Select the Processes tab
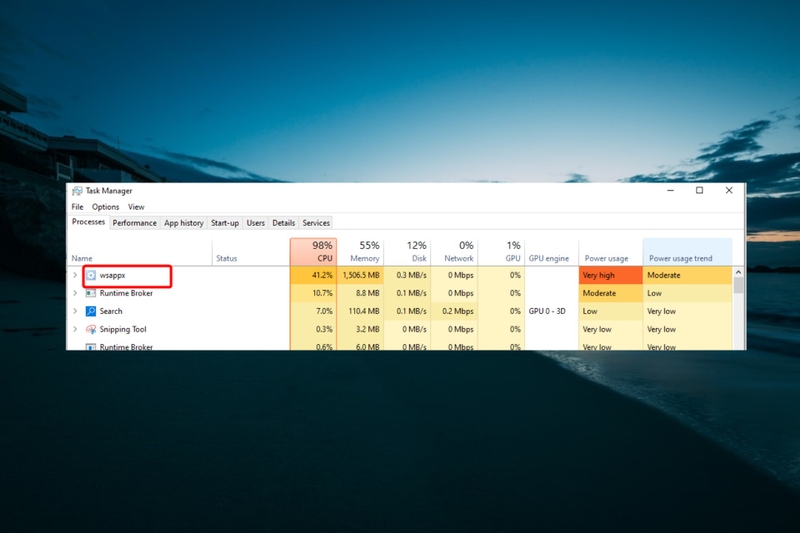Image resolution: width=800 pixels, height=533 pixels. pyautogui.click(x=88, y=222)
